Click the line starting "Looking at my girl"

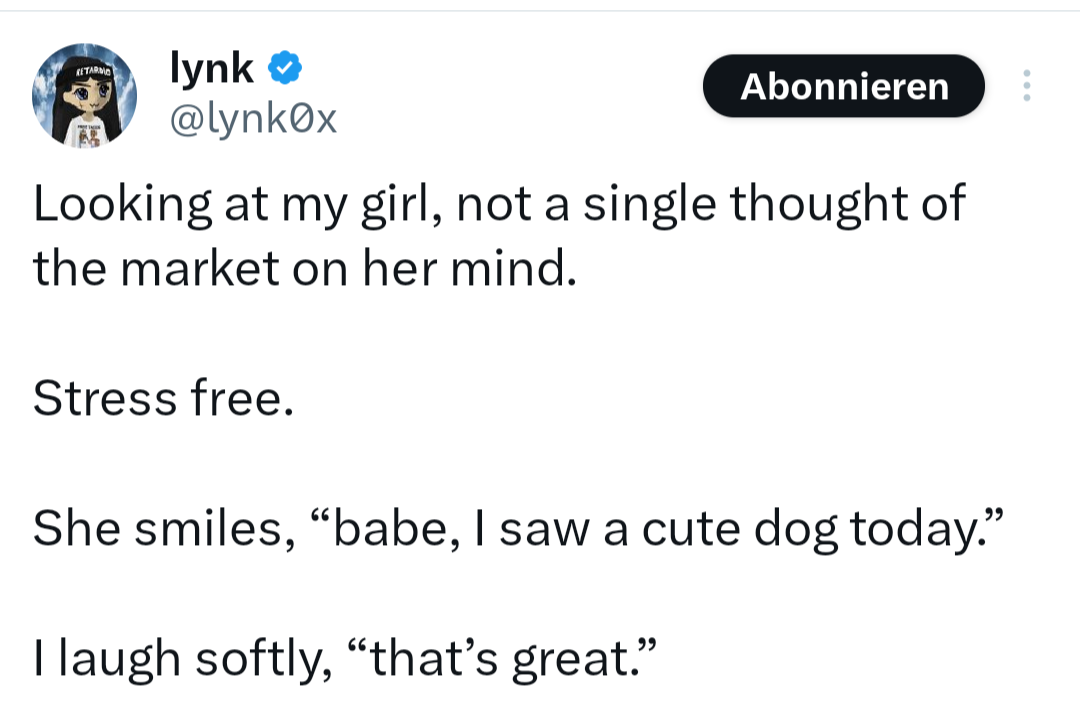(x=499, y=206)
